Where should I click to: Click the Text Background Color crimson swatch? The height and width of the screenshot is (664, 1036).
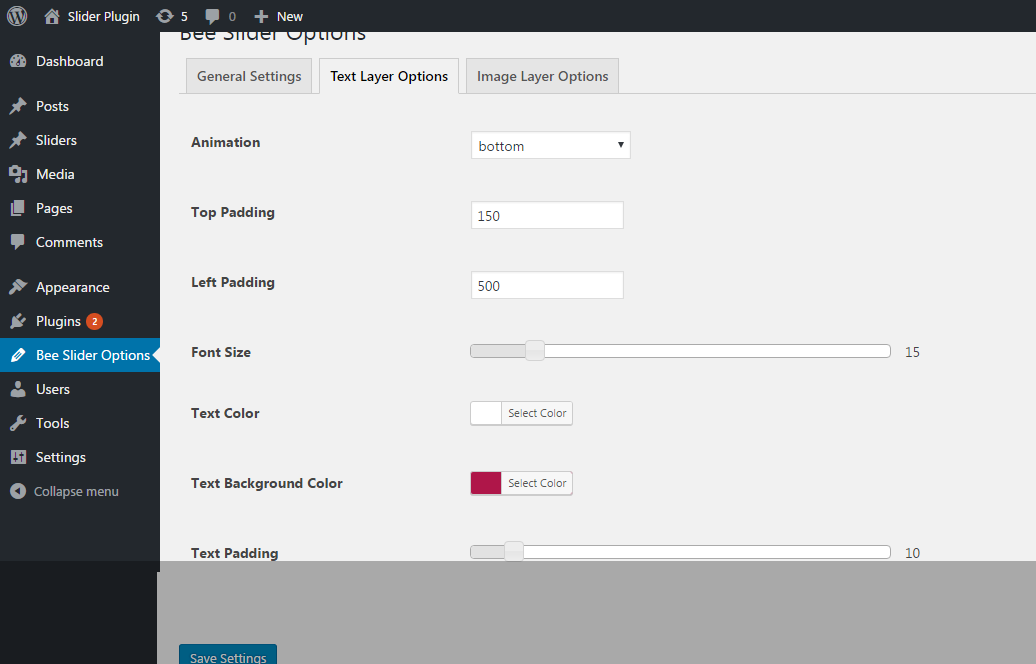coord(486,483)
